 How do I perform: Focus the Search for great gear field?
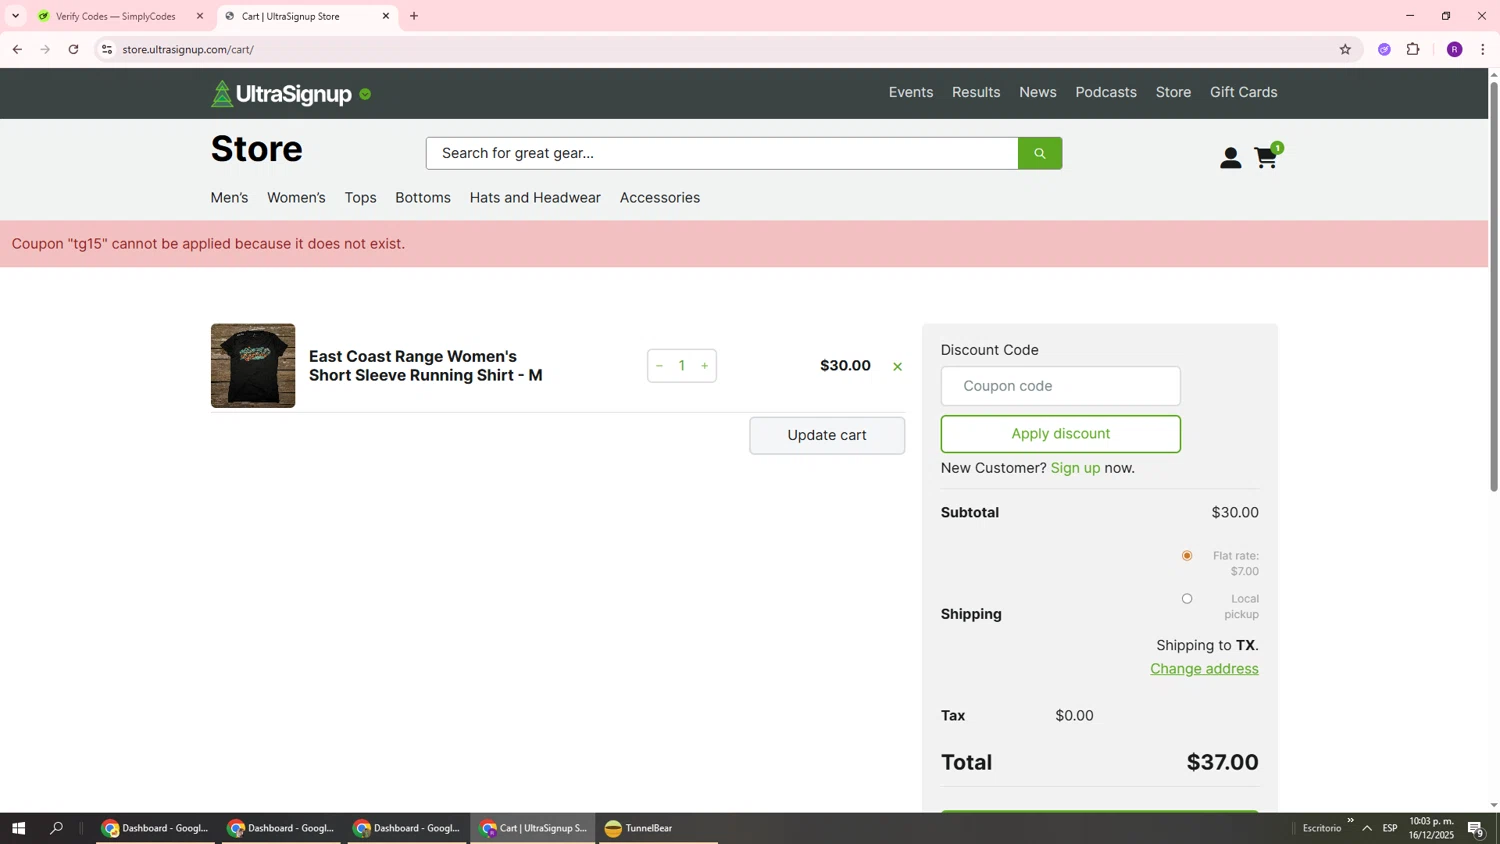click(x=722, y=153)
